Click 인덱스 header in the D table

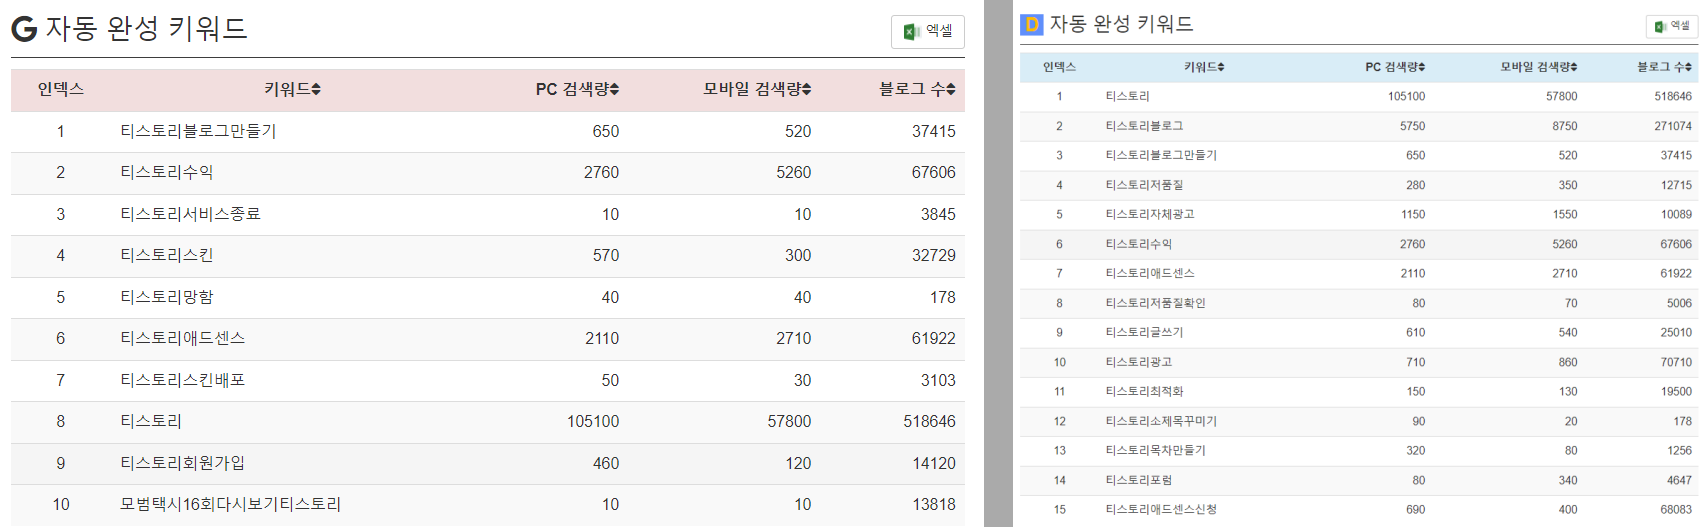(x=1059, y=67)
